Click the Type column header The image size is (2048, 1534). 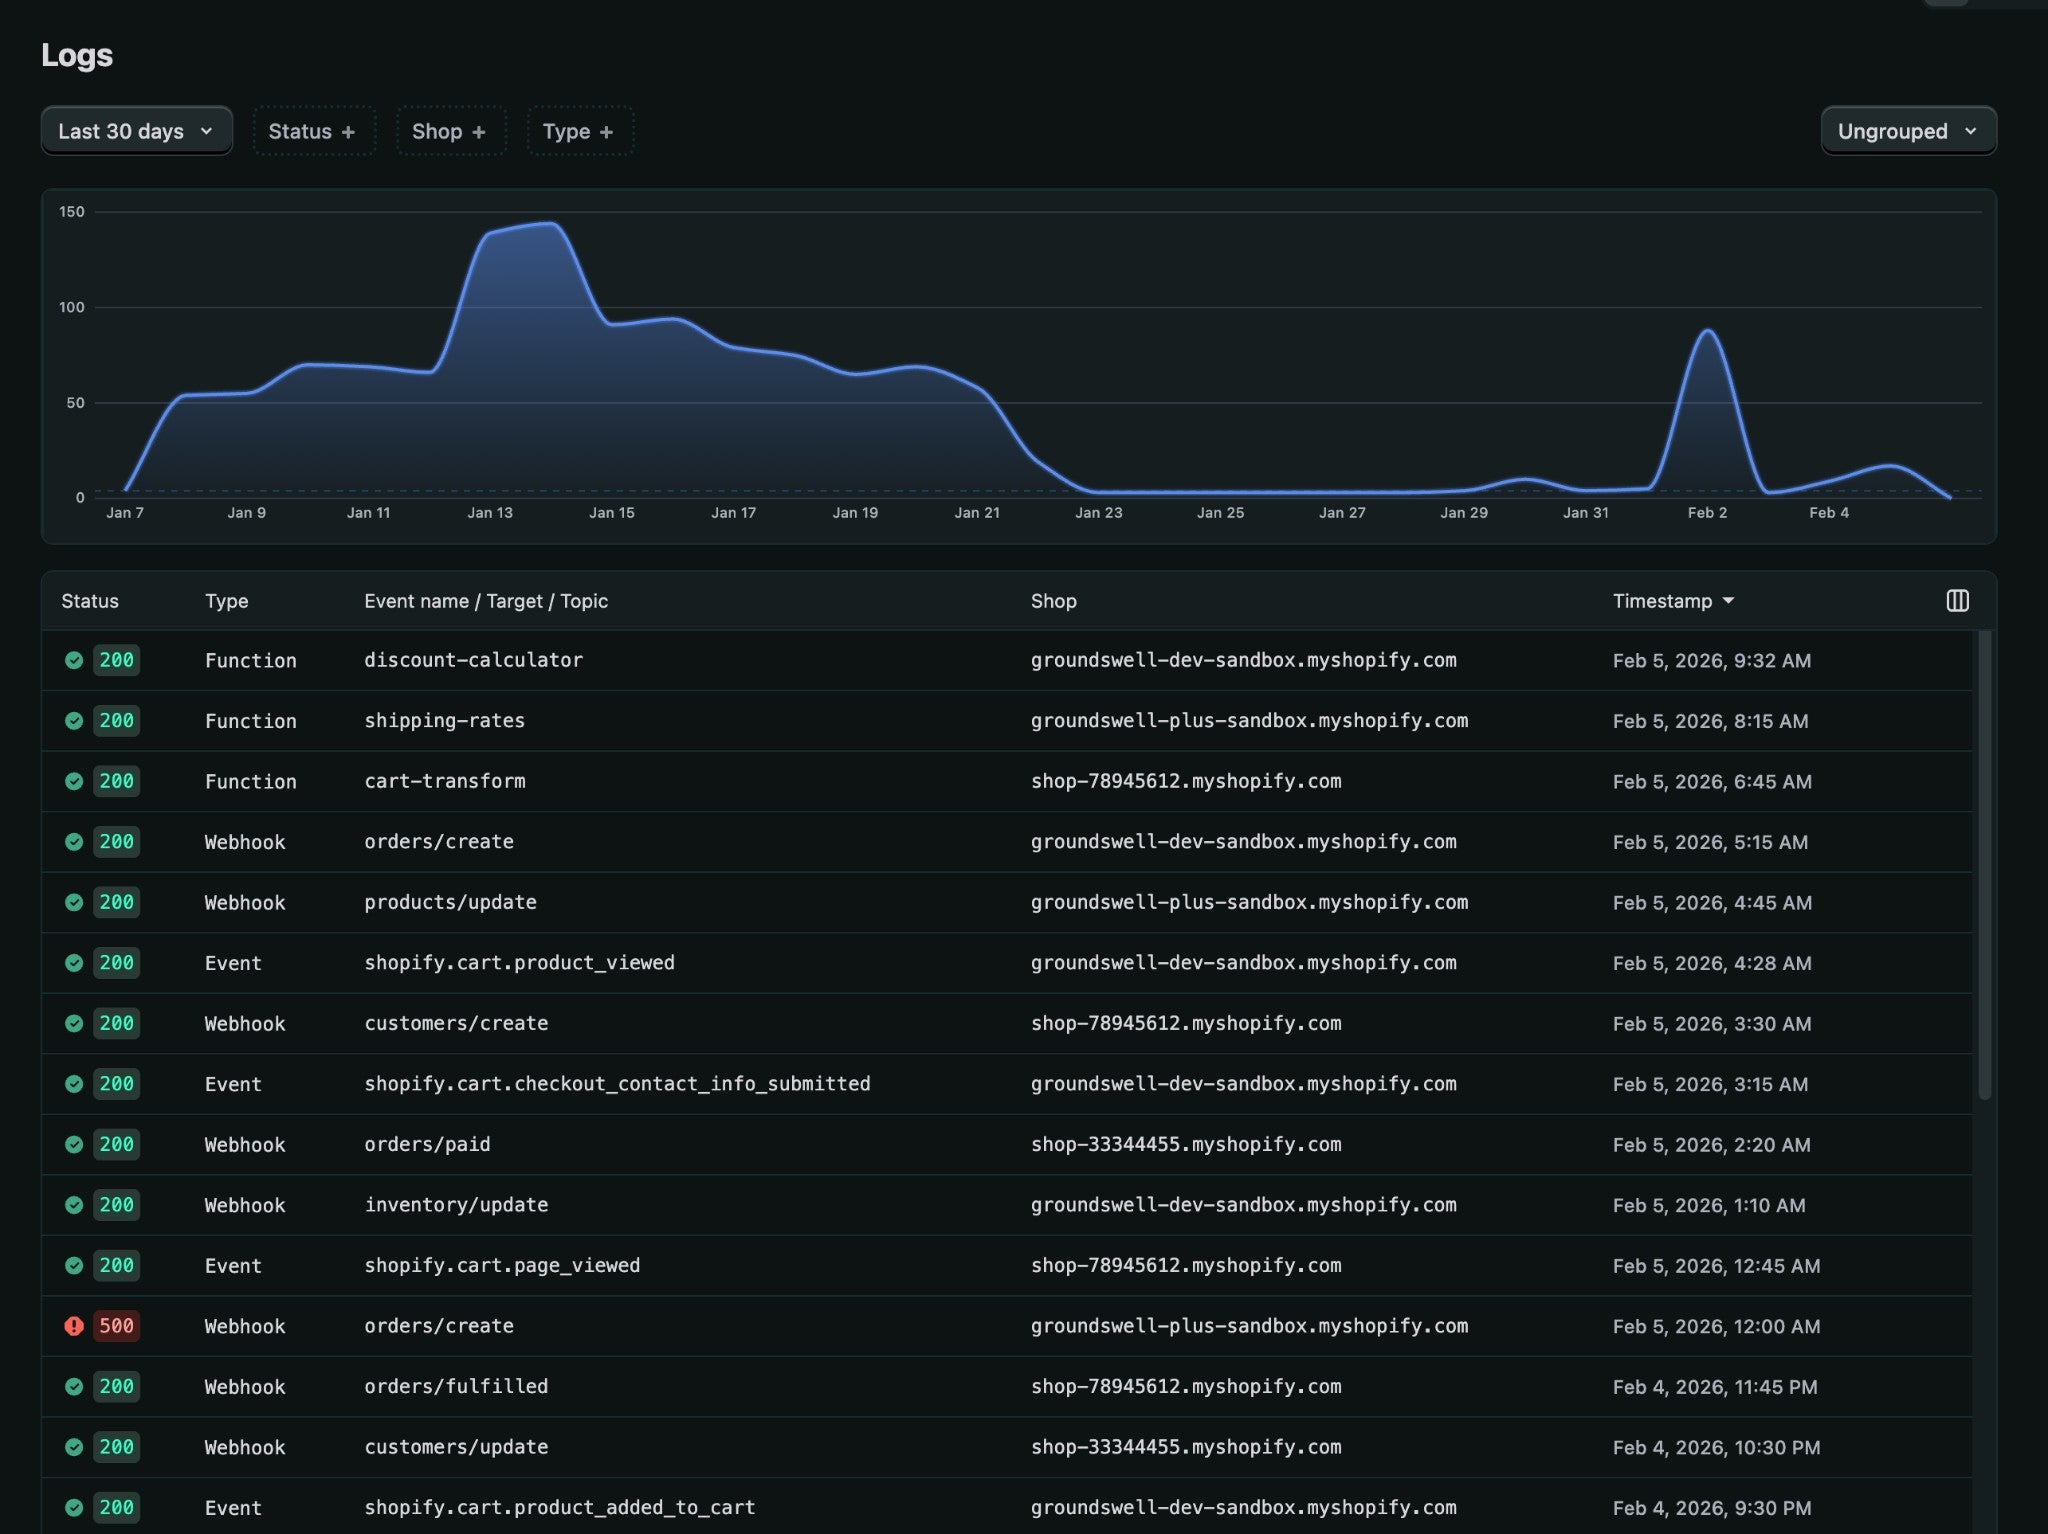[227, 601]
